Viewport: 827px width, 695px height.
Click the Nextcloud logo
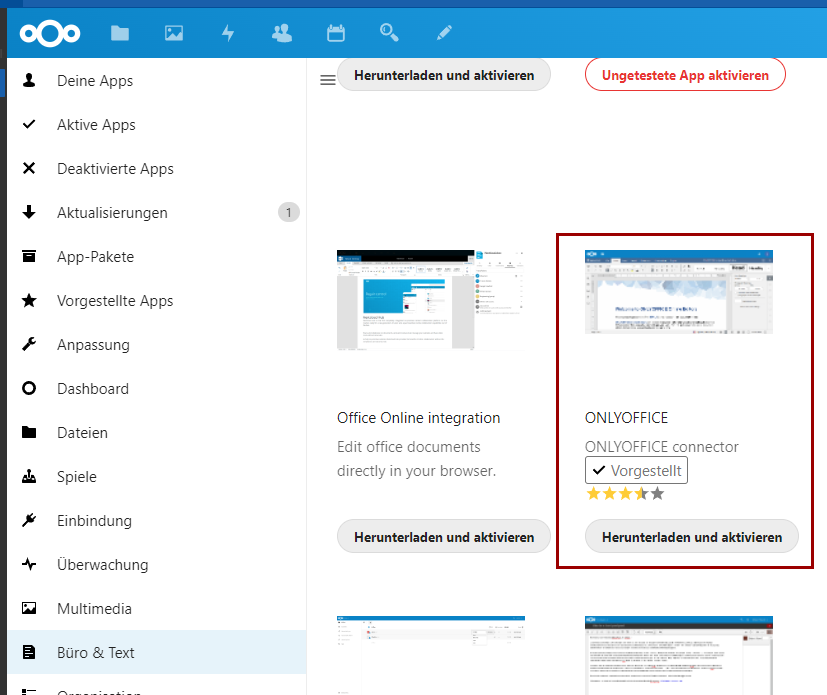[x=50, y=34]
